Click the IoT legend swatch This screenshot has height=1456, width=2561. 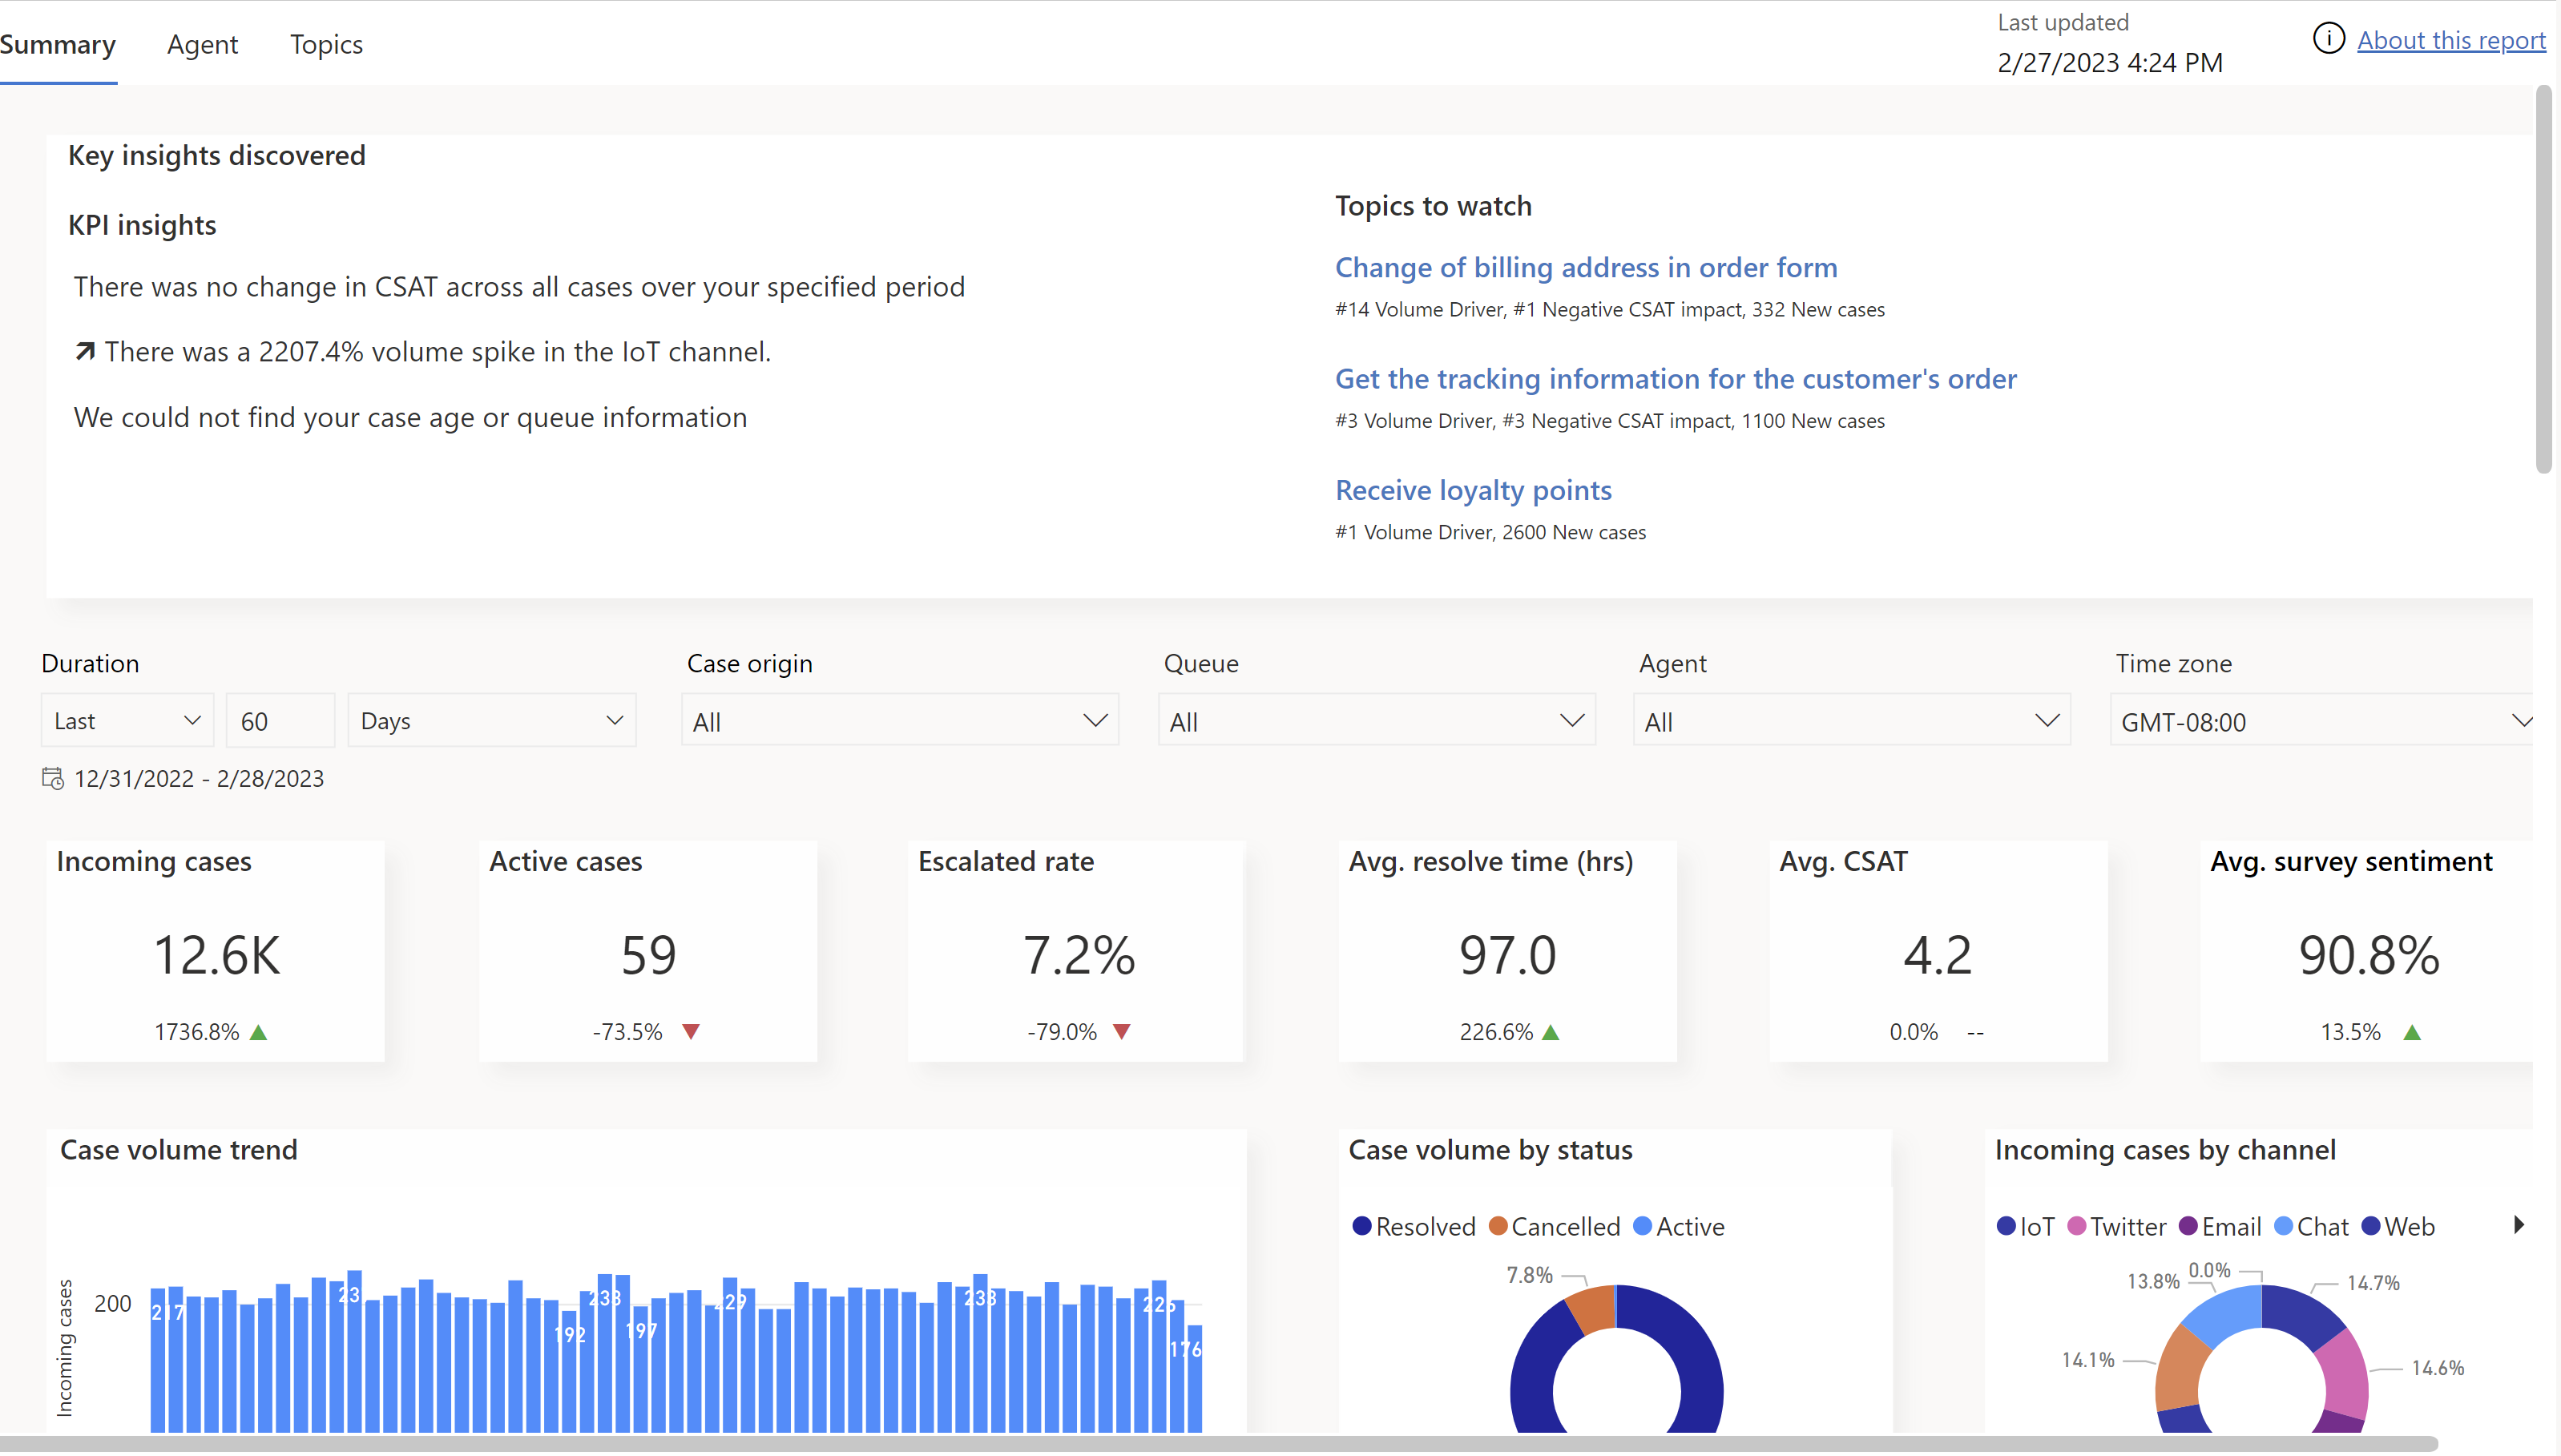[x=2005, y=1226]
